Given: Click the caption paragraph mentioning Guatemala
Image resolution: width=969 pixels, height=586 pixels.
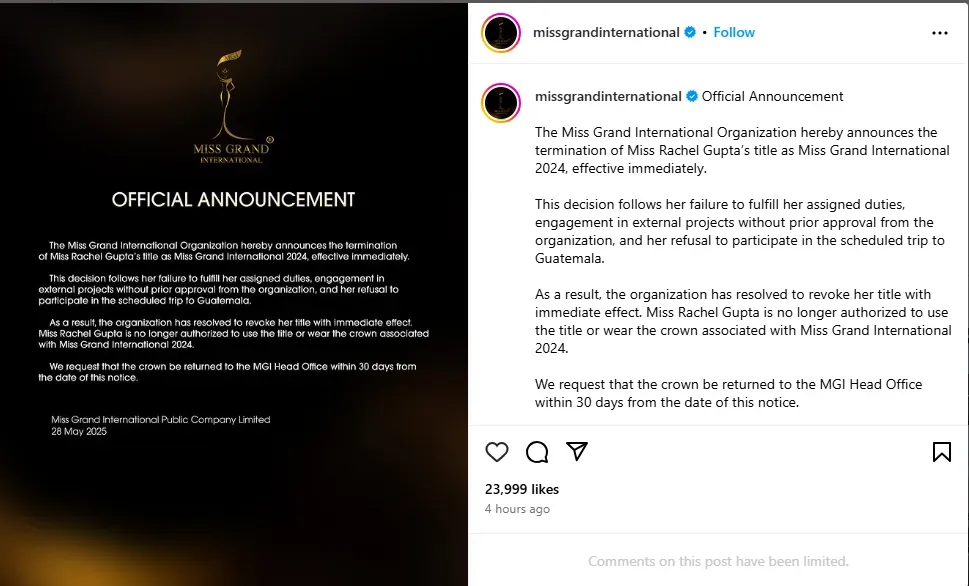Looking at the screenshot, I should [x=740, y=231].
